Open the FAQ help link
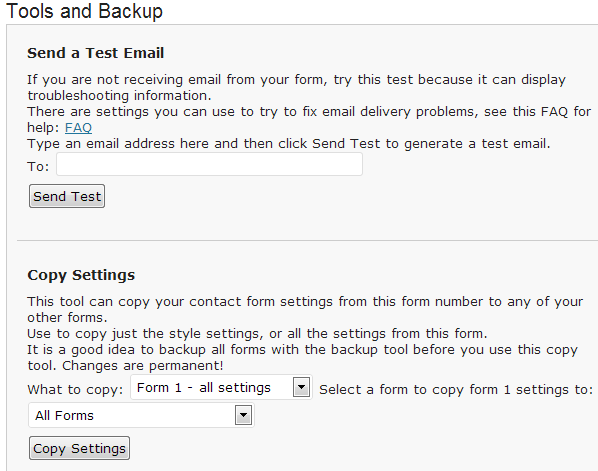The image size is (598, 471). point(78,127)
